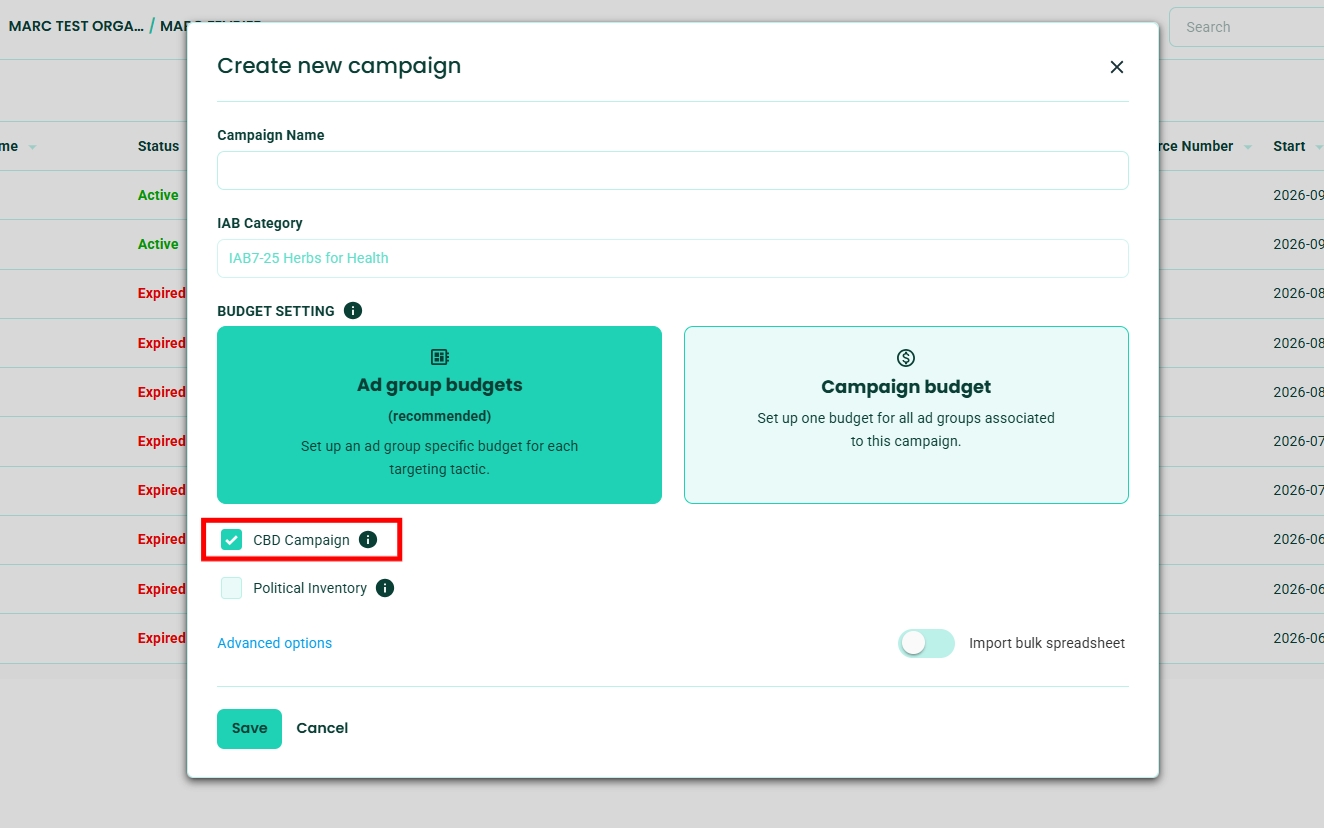Click the Campaign budget dollar icon
Screen dimensions: 1324x828
point(906,358)
